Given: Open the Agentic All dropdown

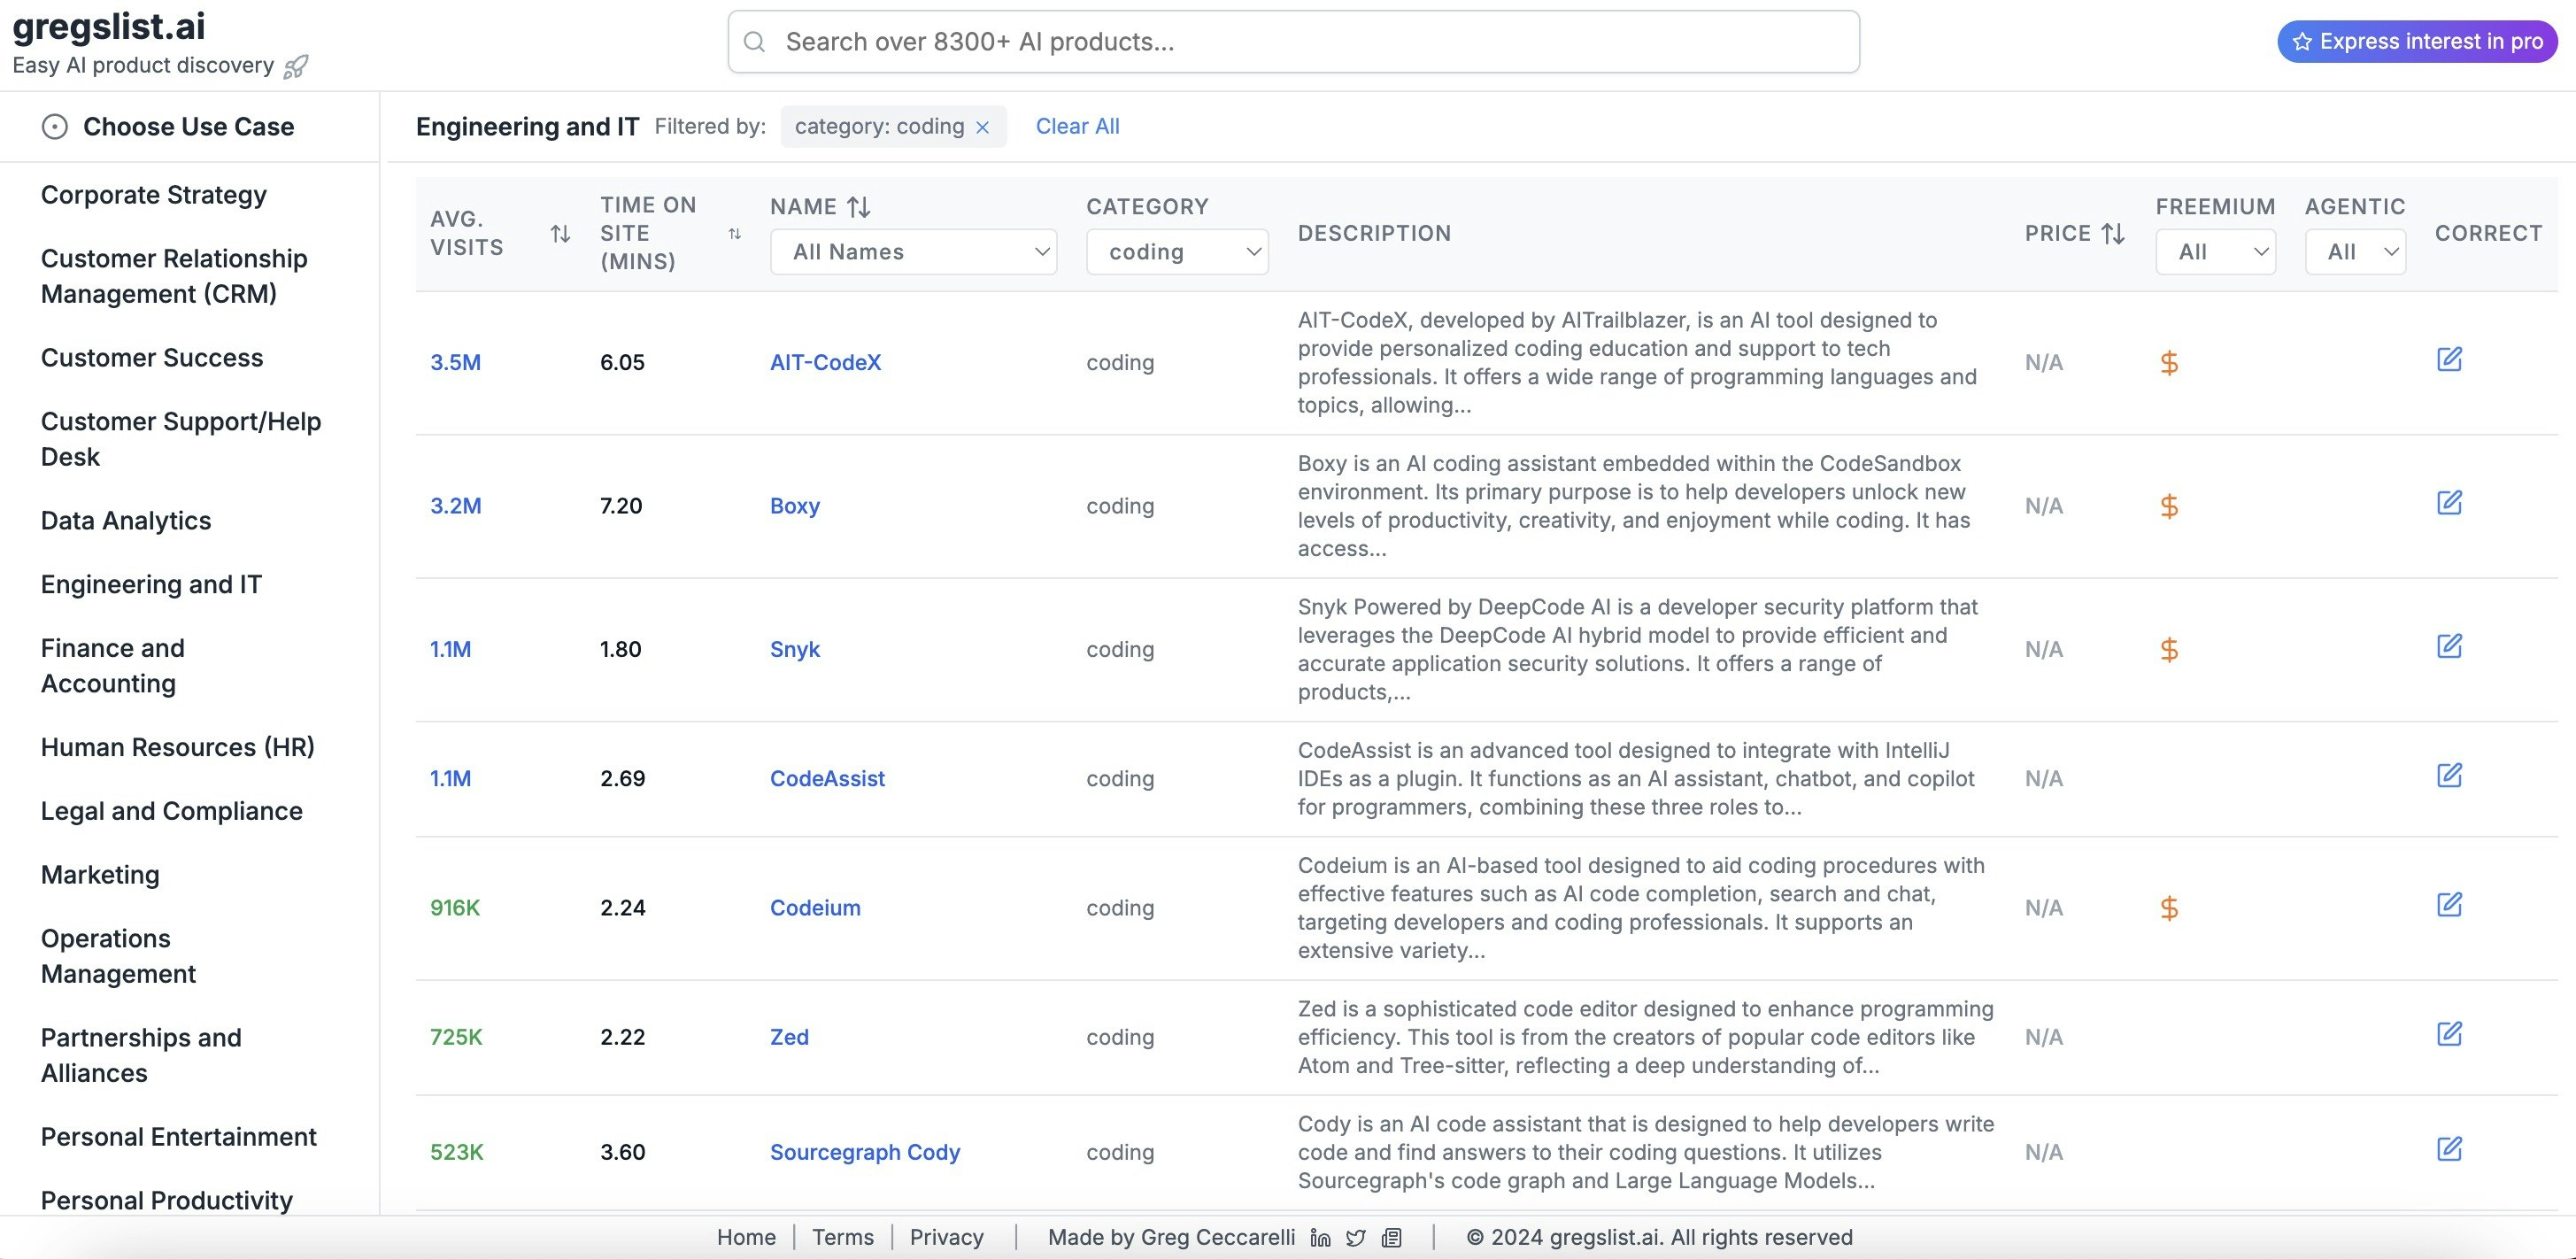Looking at the screenshot, I should (x=2355, y=252).
